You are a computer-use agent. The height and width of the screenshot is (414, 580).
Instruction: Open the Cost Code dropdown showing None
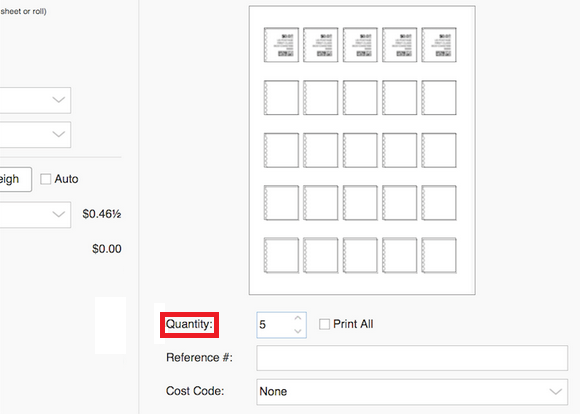(x=412, y=391)
